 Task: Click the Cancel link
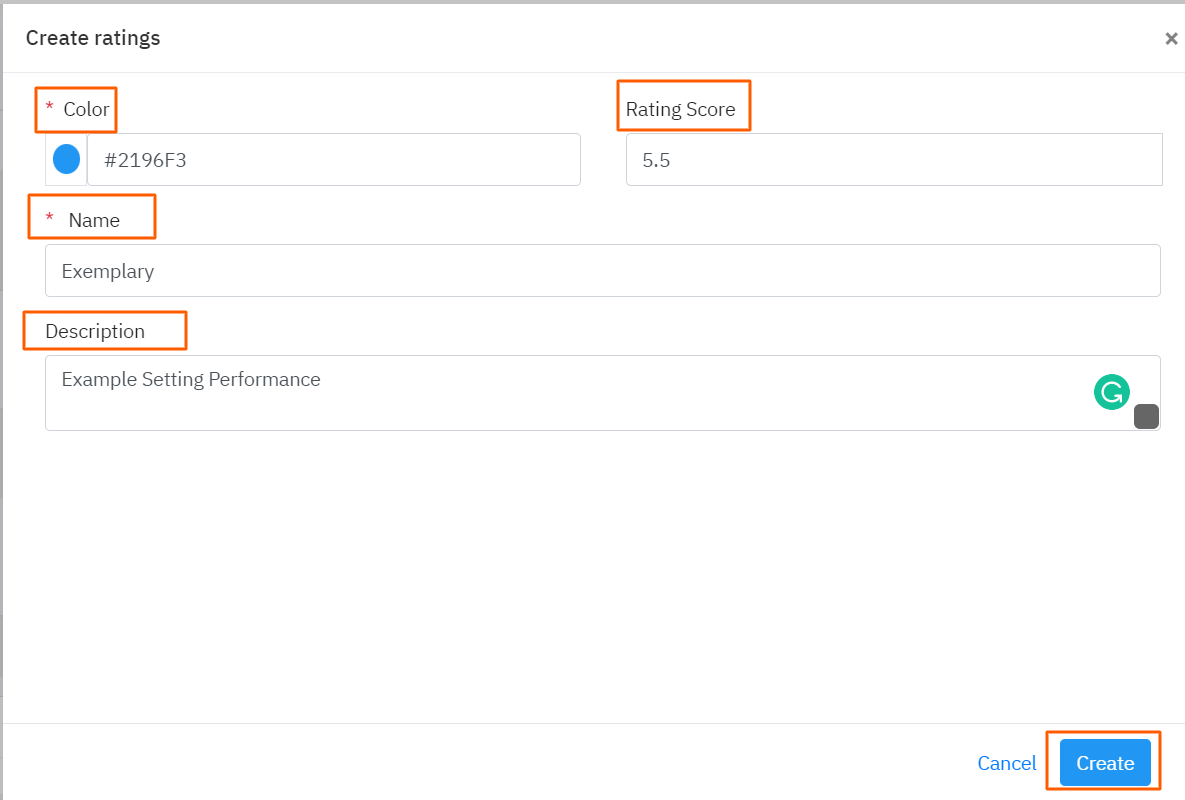[1006, 763]
